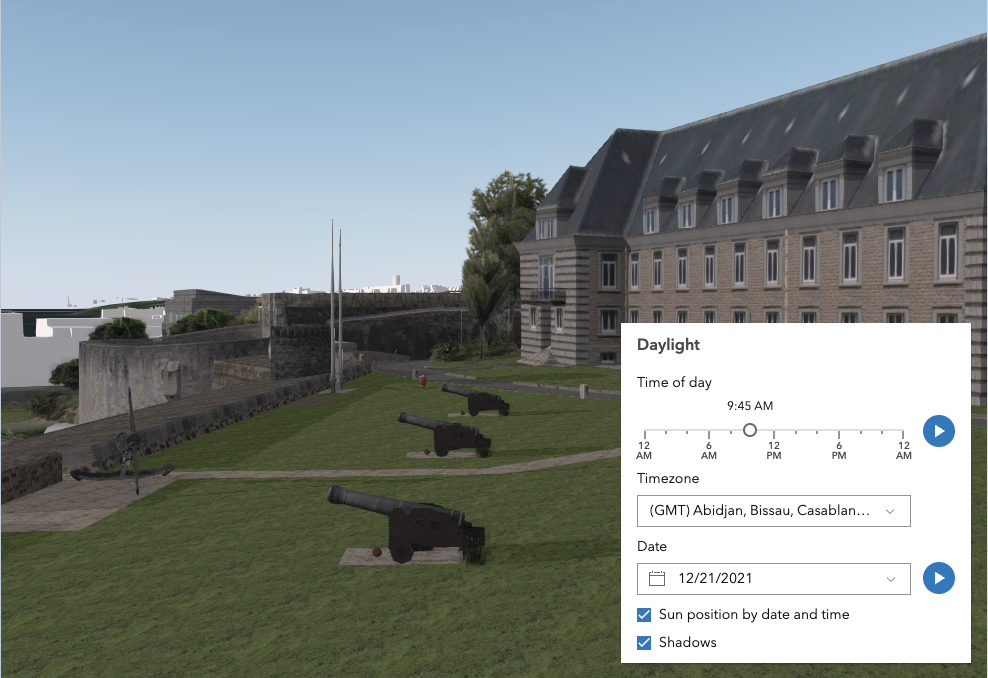The height and width of the screenshot is (678, 988).
Task: Uncheck the Shadows checkbox
Action: pos(644,642)
